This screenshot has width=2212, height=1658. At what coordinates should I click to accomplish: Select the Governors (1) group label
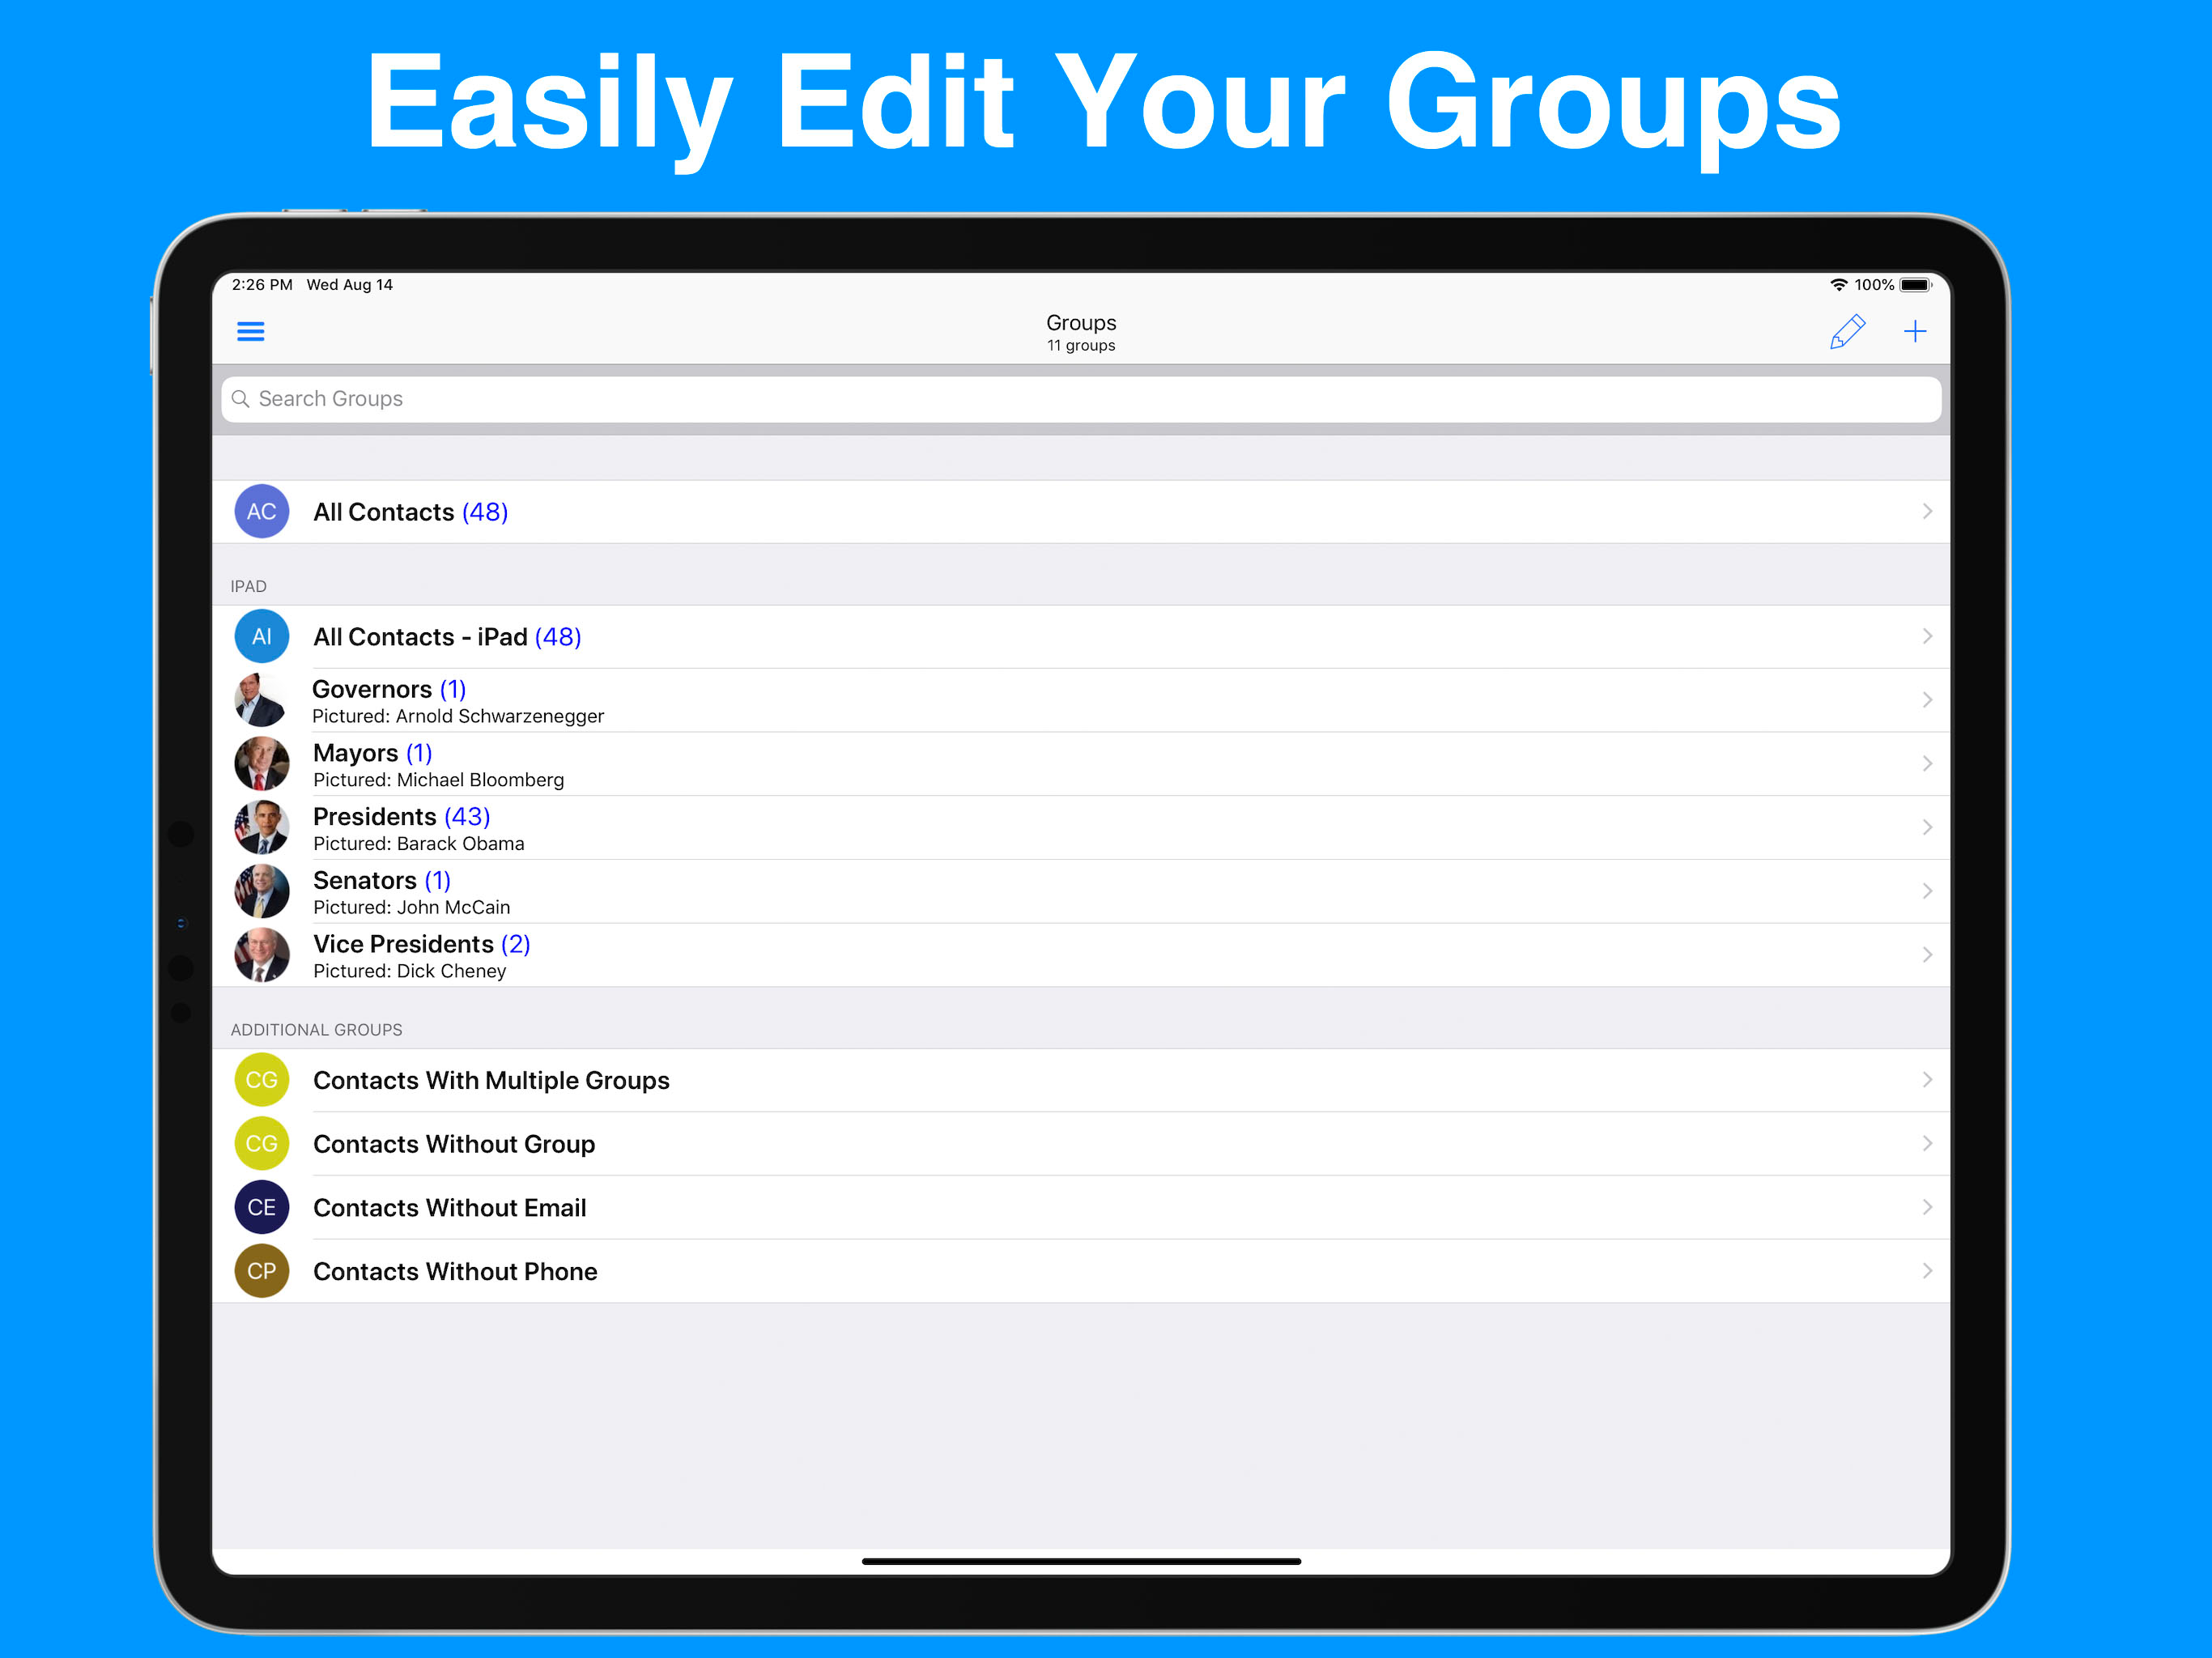[x=389, y=689]
